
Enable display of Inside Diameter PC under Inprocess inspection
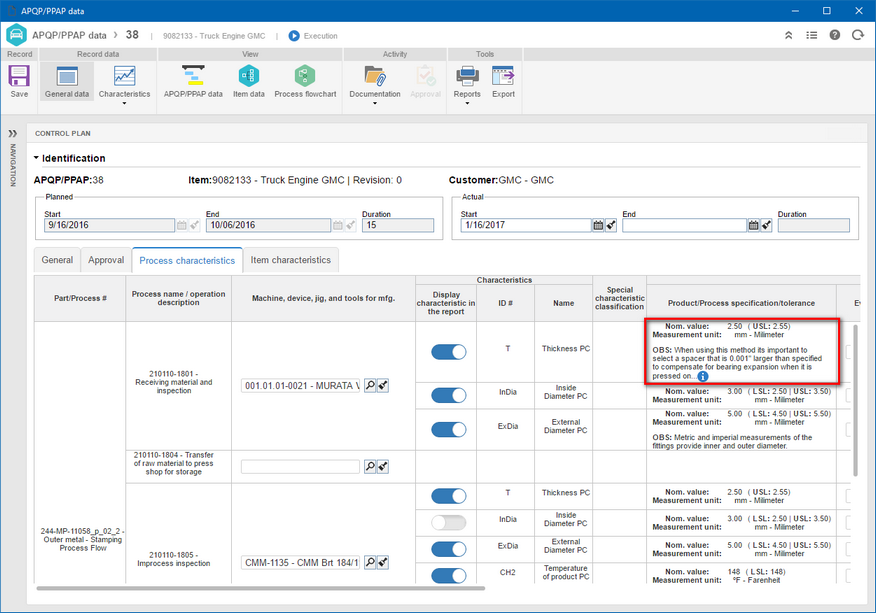coord(449,522)
